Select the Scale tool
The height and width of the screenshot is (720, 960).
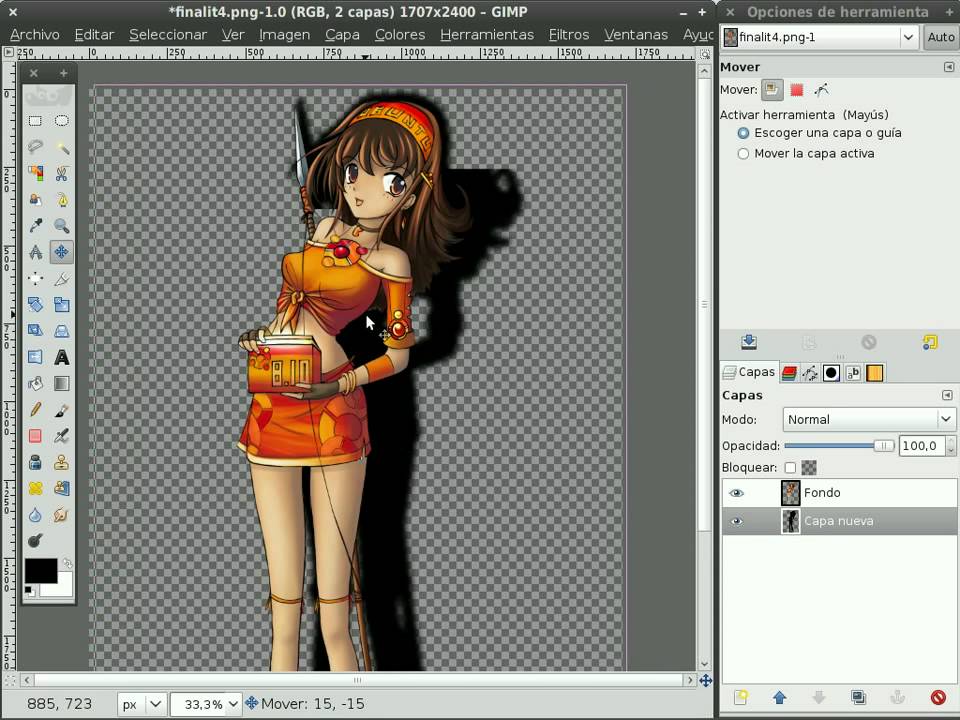coord(61,304)
